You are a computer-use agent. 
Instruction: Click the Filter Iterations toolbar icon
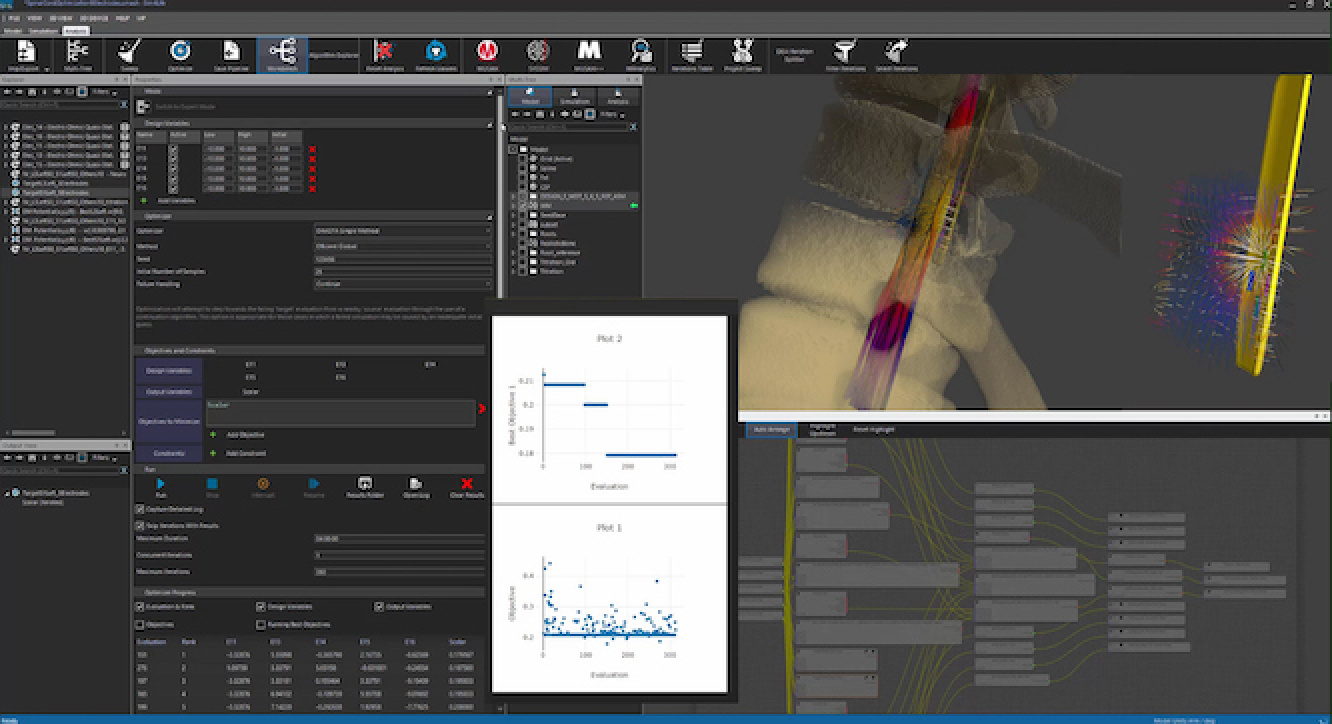[842, 50]
